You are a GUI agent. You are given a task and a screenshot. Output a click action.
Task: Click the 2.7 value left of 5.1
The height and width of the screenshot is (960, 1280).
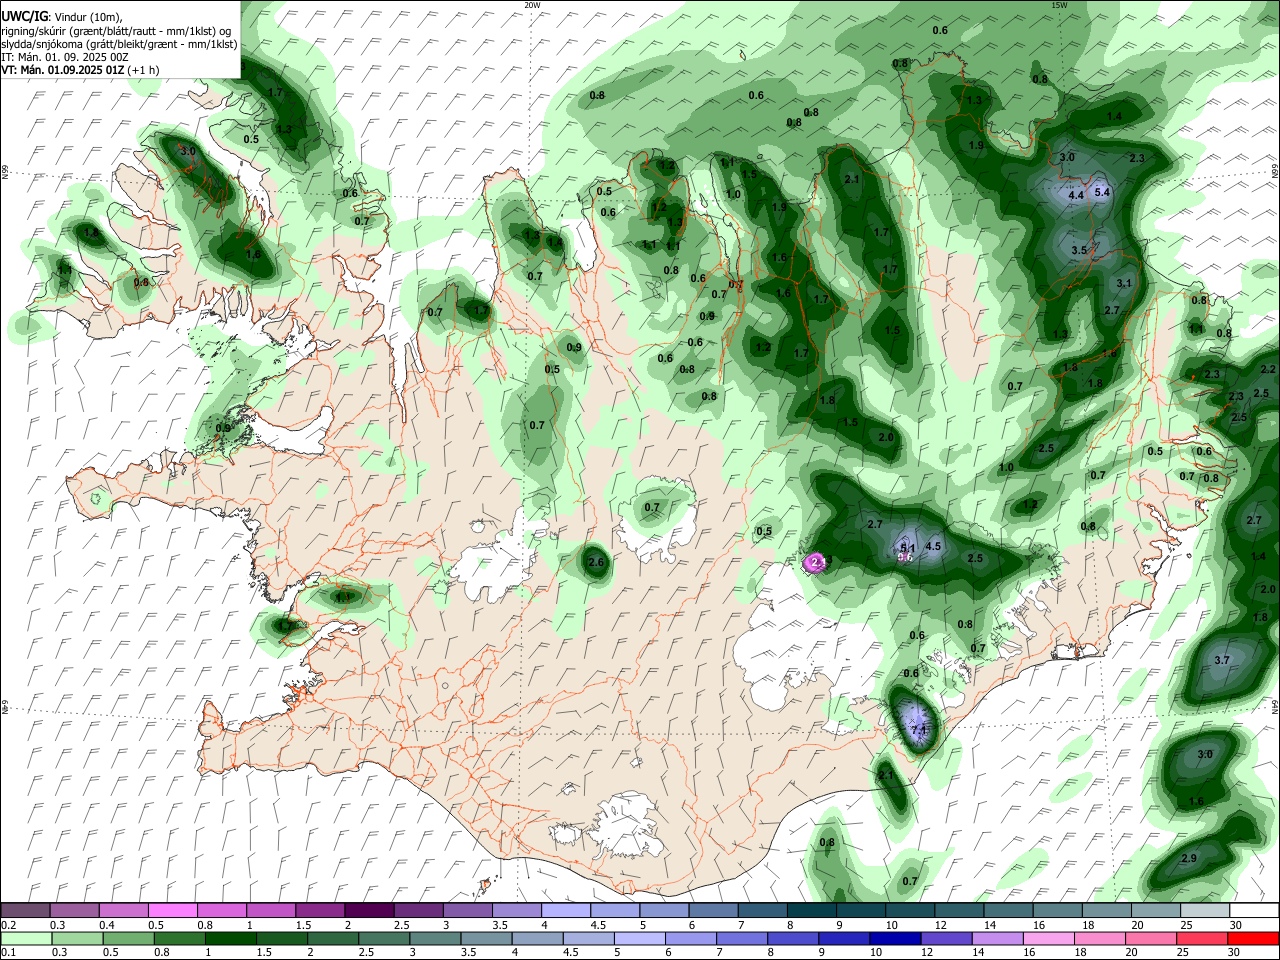click(875, 525)
